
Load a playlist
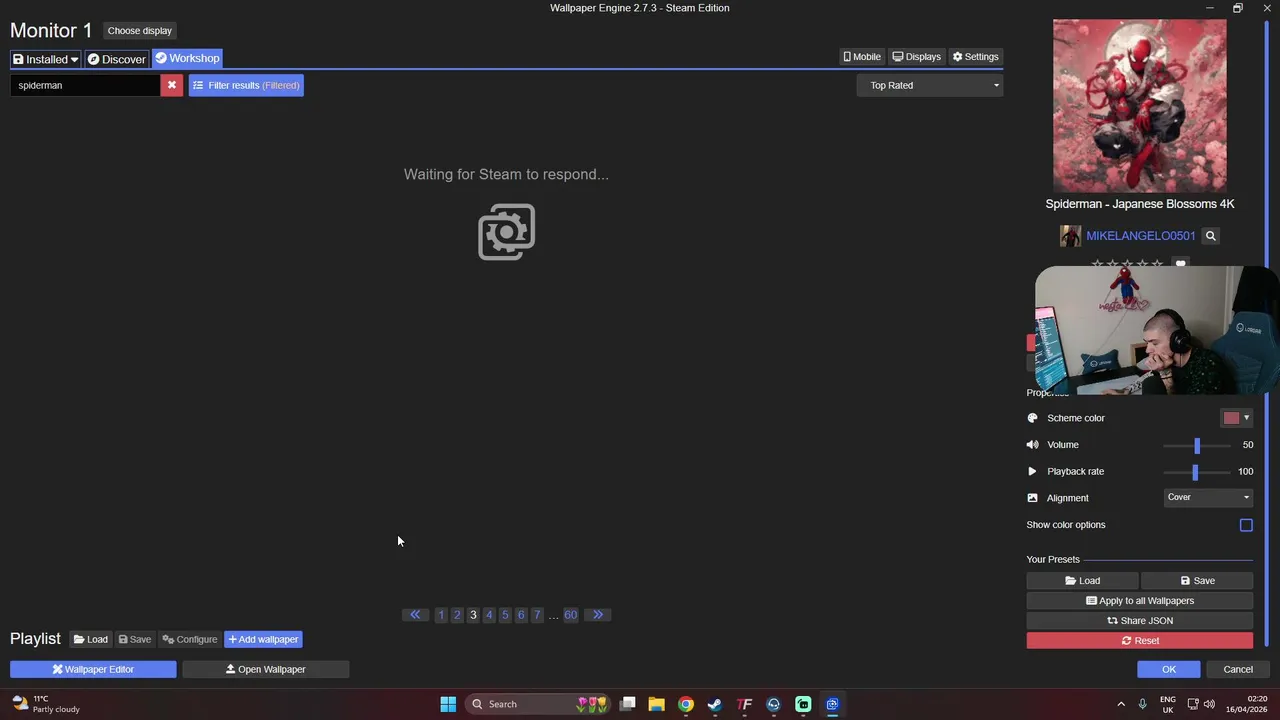coord(91,639)
